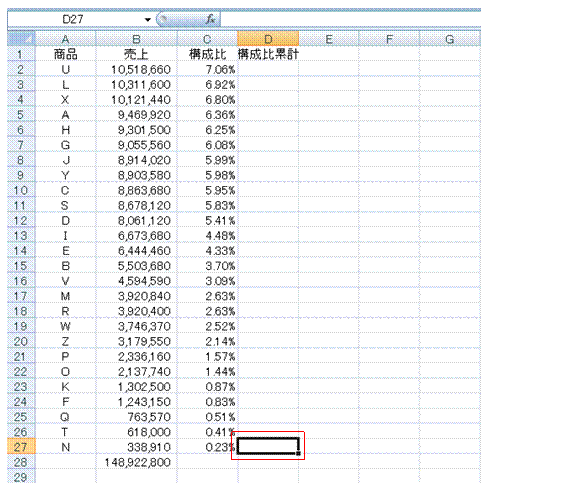Select row 1 header

click(21, 54)
